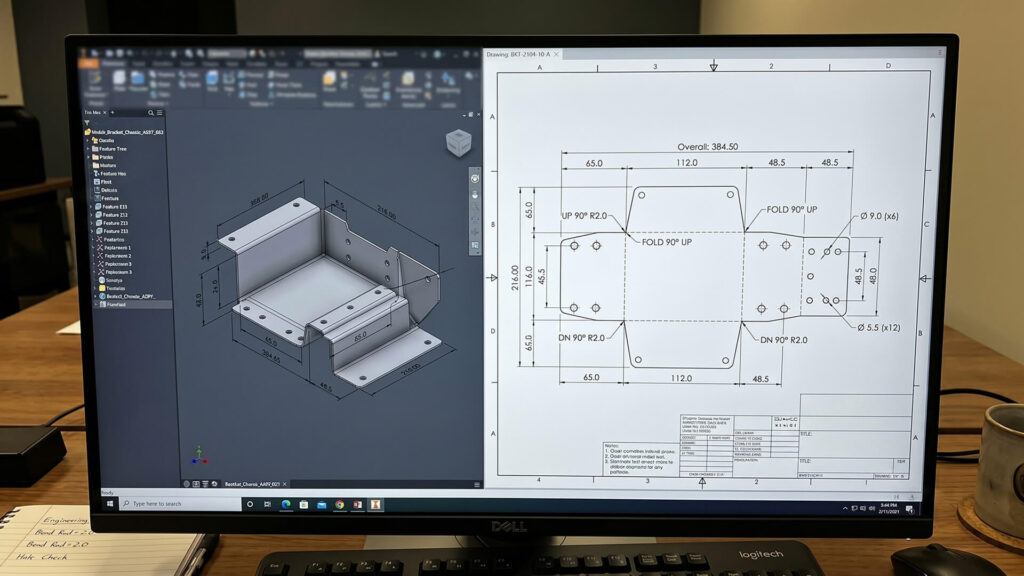This screenshot has height=576, width=1024.
Task: Click the first round icon left of document tab
Action: click(187, 484)
